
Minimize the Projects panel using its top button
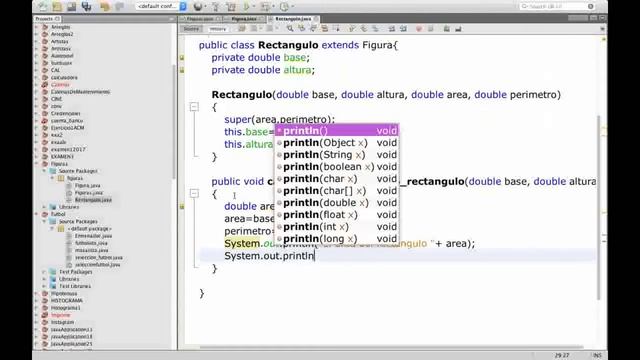[171, 19]
